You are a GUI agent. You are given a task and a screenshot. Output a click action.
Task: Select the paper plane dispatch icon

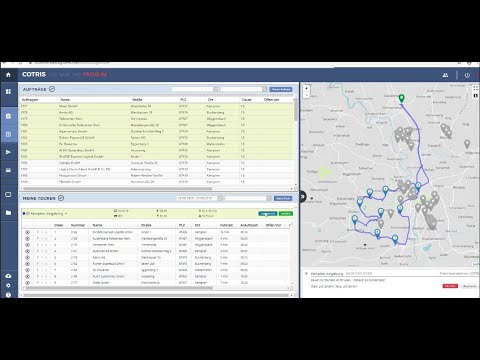pos(8,152)
